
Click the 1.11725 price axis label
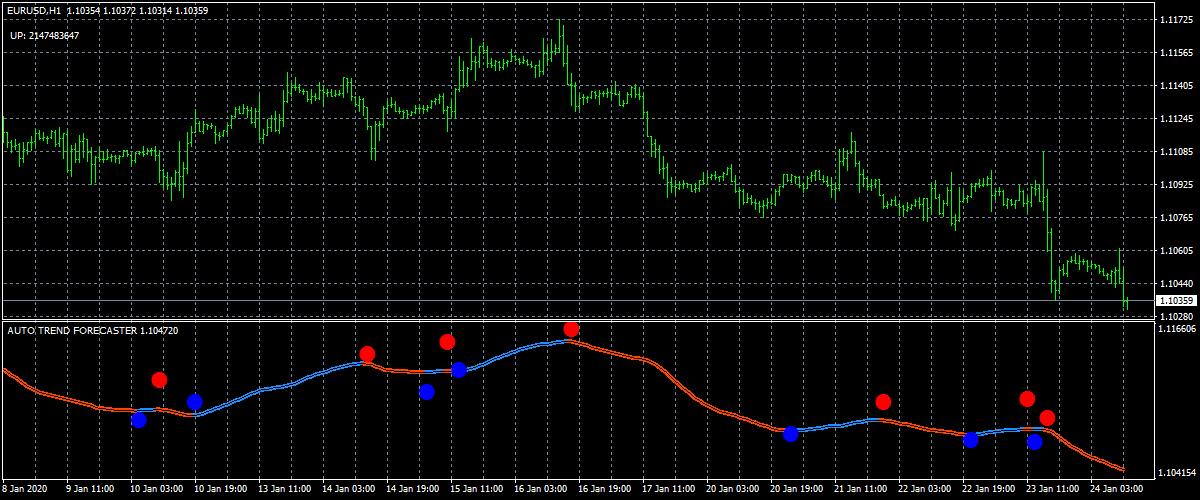pos(1175,20)
